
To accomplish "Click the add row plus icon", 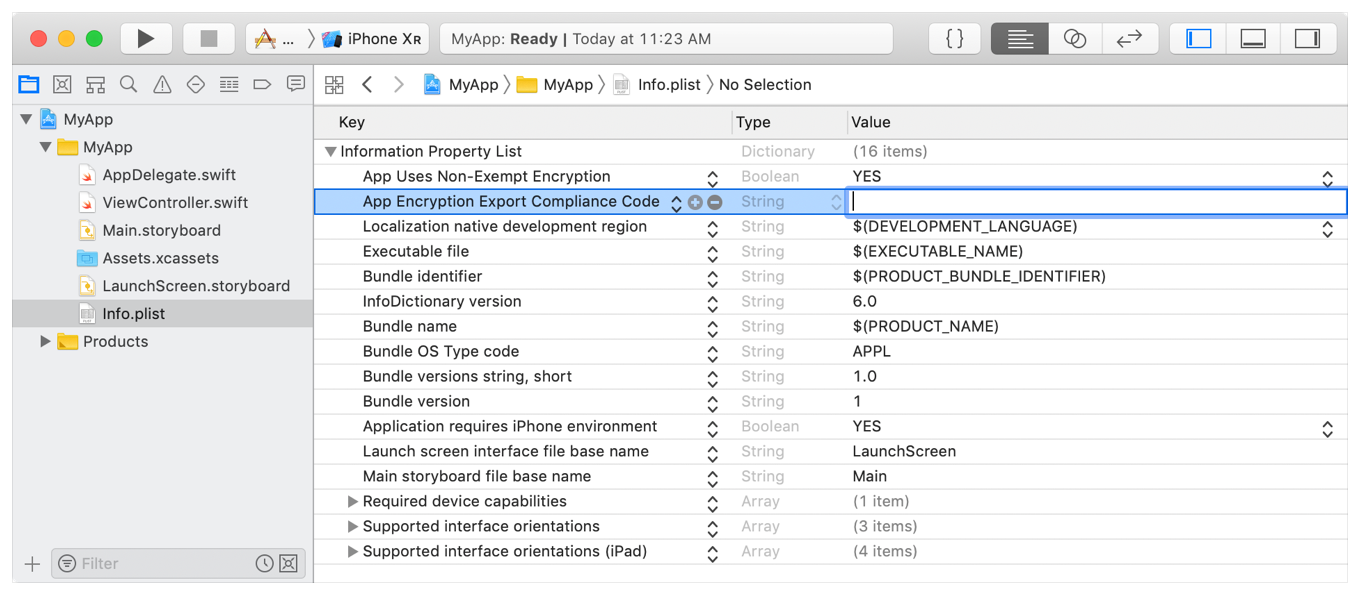I will point(695,202).
